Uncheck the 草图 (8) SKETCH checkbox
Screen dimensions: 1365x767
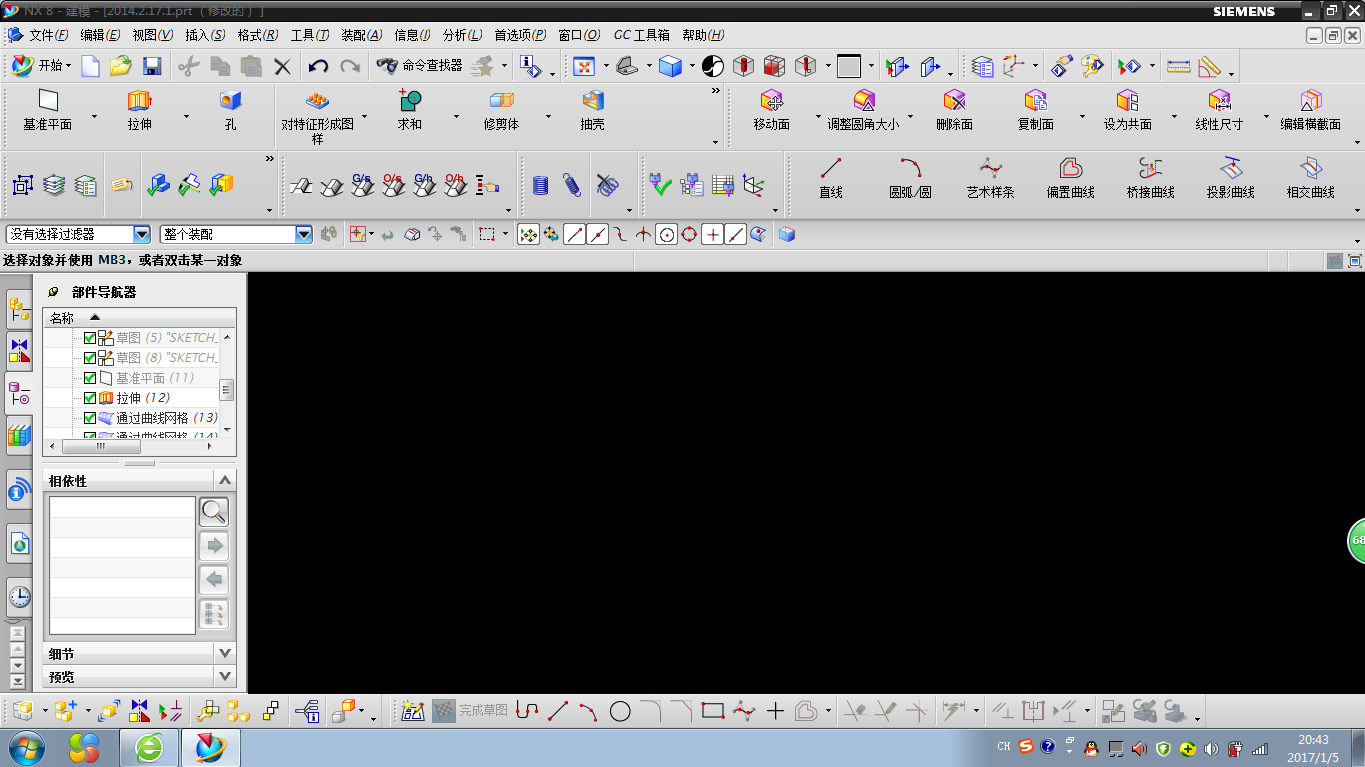pyautogui.click(x=90, y=358)
